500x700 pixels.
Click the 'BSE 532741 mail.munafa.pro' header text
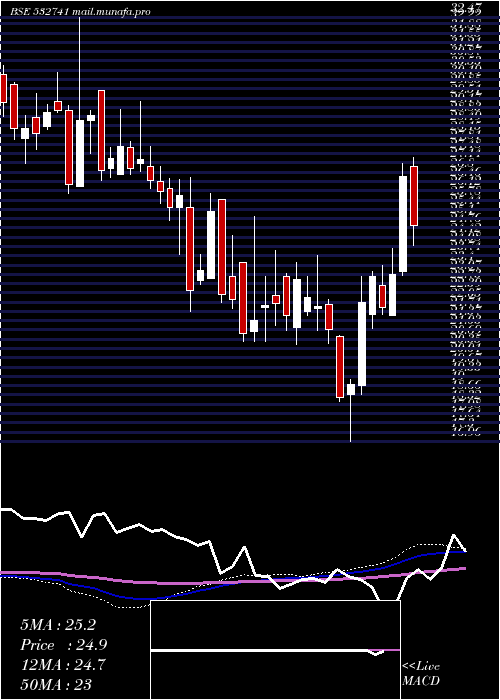[x=80, y=12]
